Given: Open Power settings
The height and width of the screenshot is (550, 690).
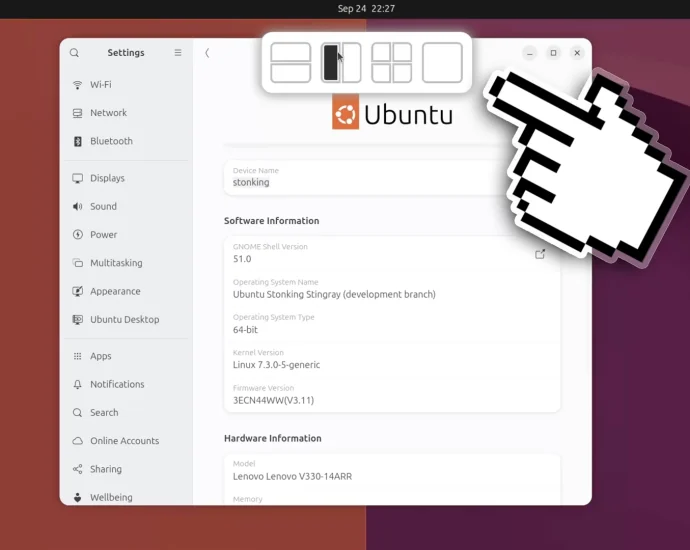Looking at the screenshot, I should (x=126, y=235).
